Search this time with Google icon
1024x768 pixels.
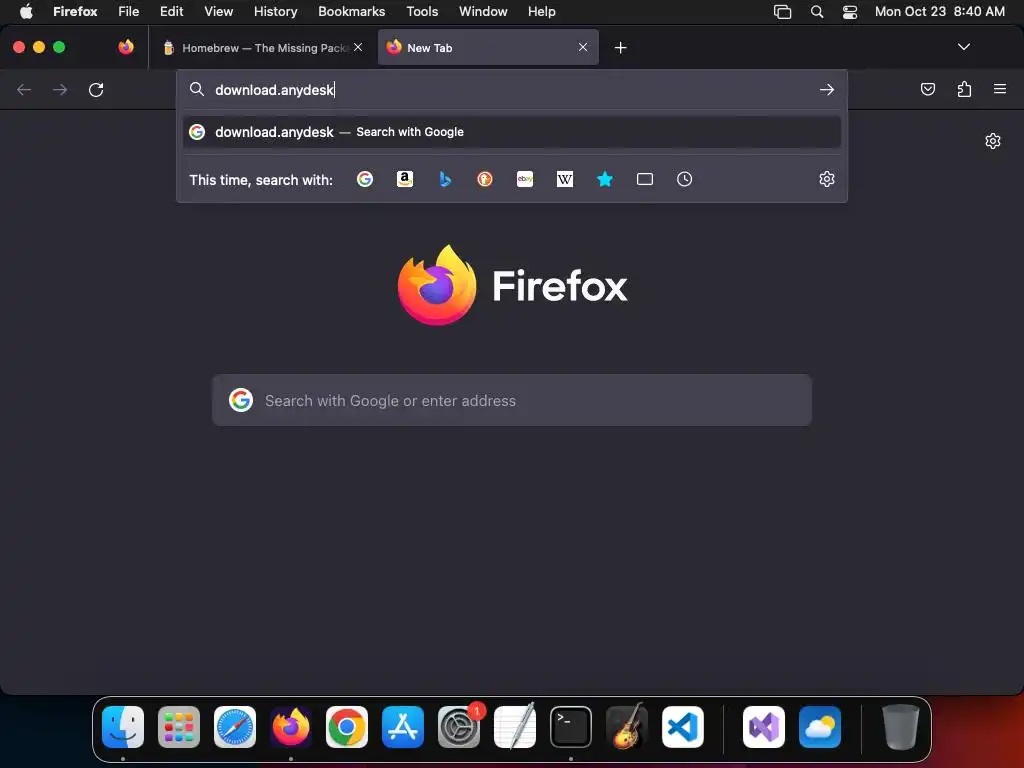[365, 179]
